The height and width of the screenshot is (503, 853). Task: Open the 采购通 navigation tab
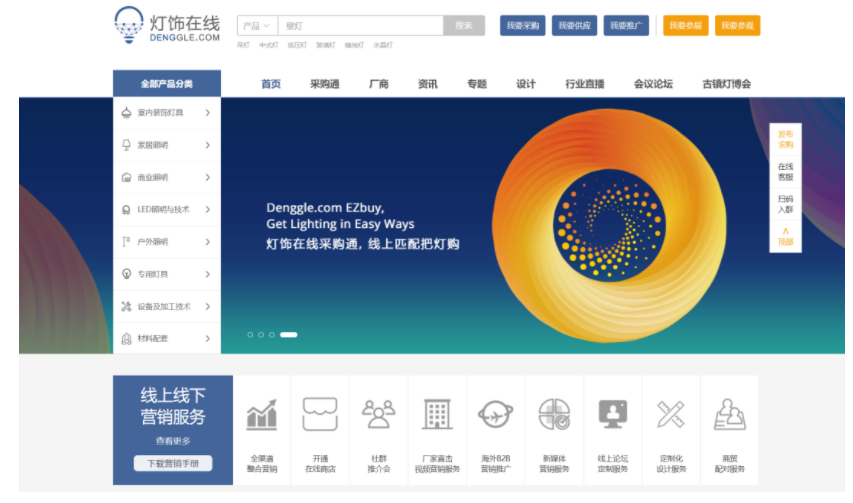[325, 84]
